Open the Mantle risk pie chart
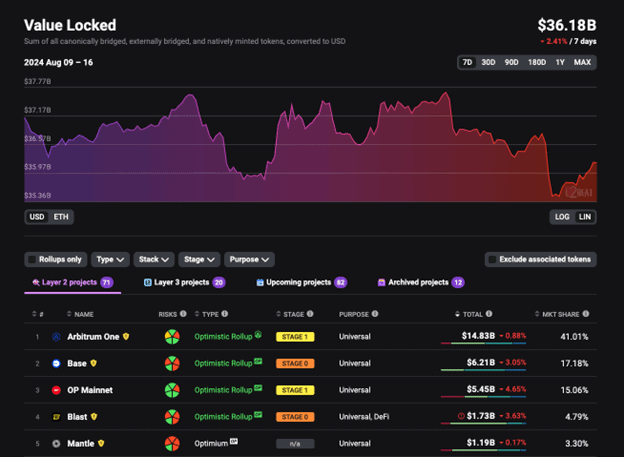 pyautogui.click(x=172, y=443)
